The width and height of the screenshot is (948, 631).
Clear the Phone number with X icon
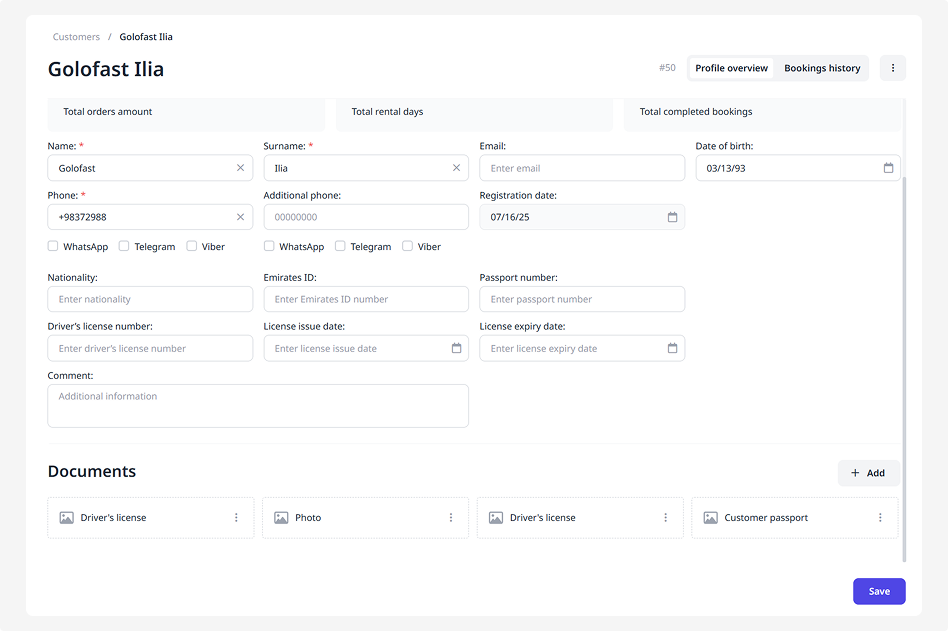(x=240, y=217)
